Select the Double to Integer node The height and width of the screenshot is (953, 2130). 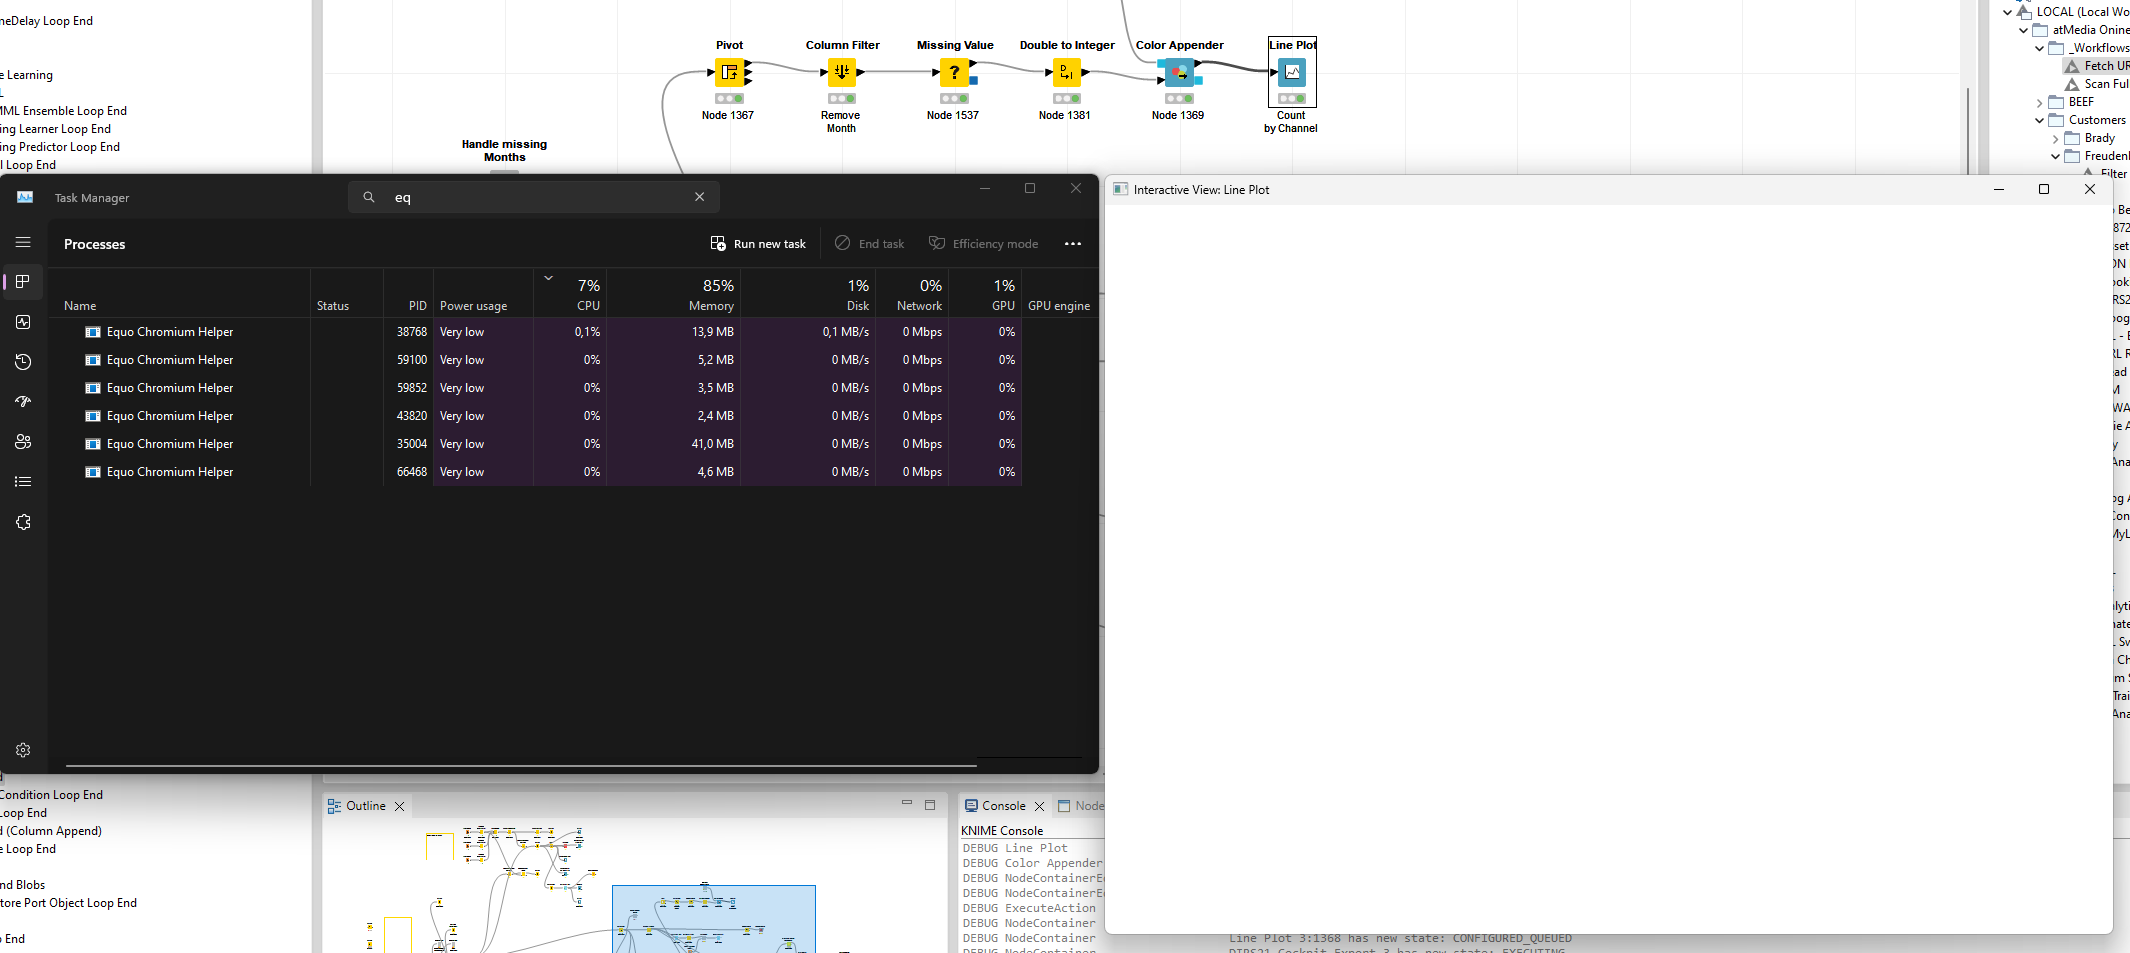[1066, 72]
